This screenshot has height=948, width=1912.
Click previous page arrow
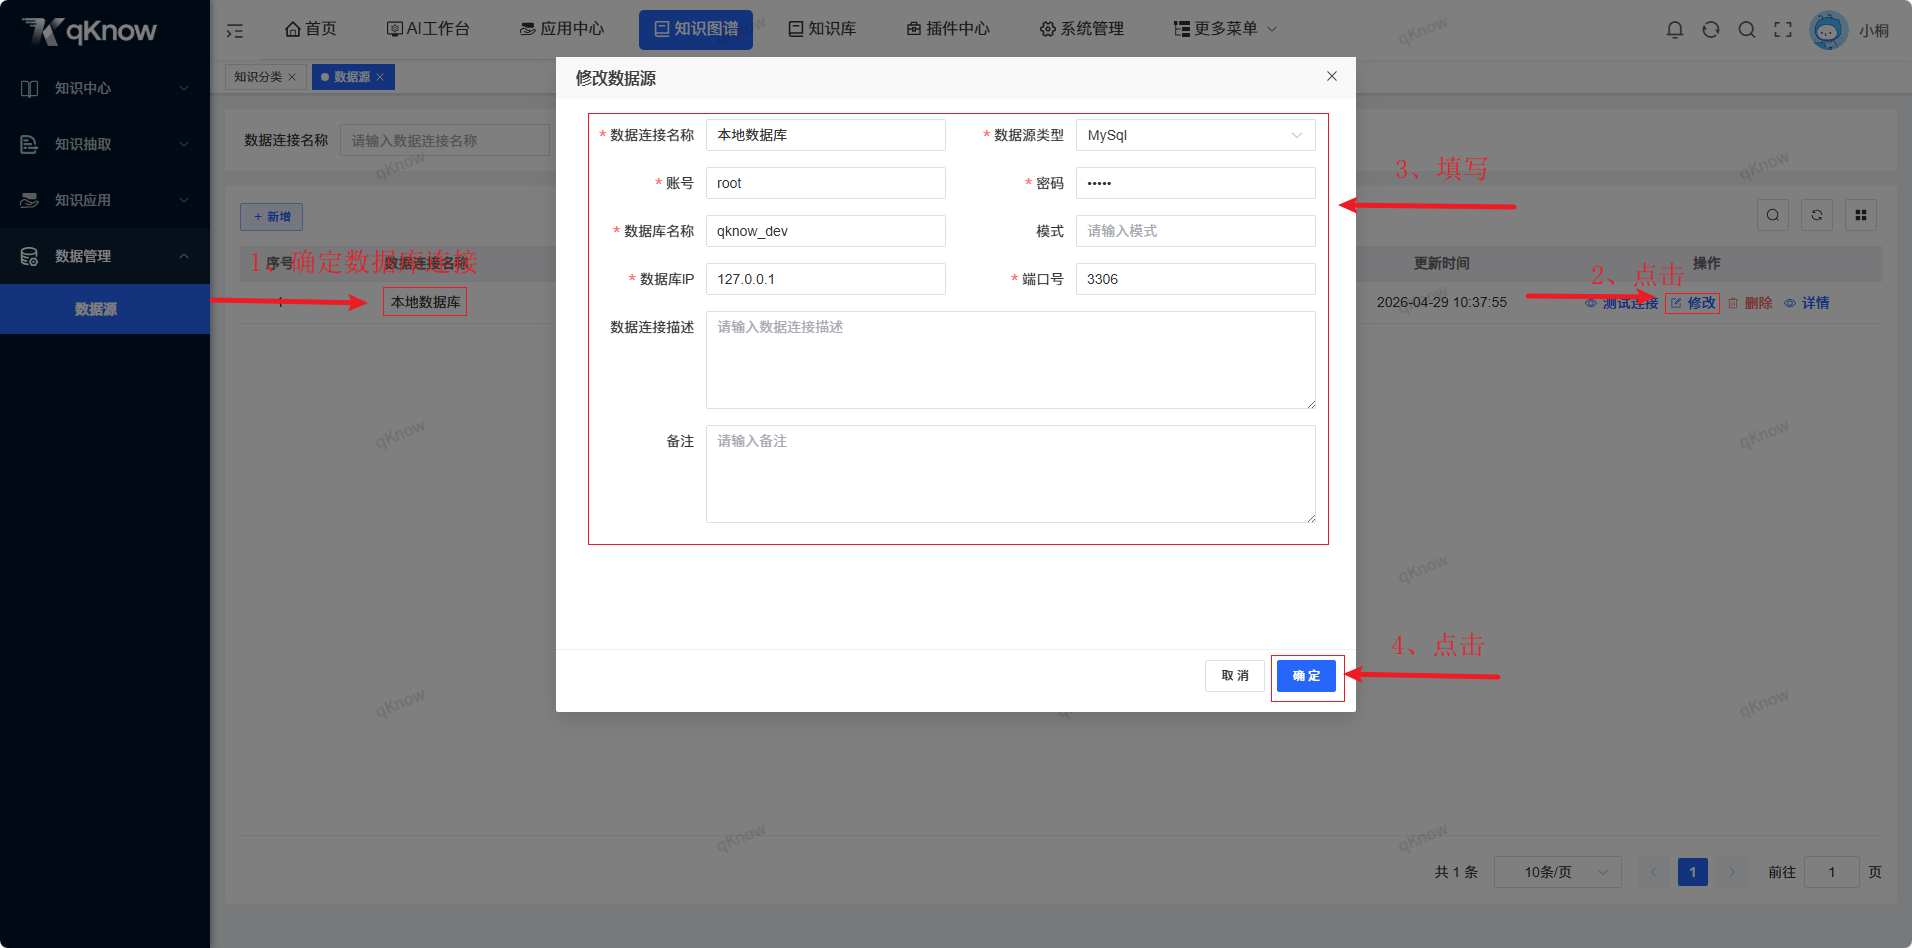(x=1653, y=872)
